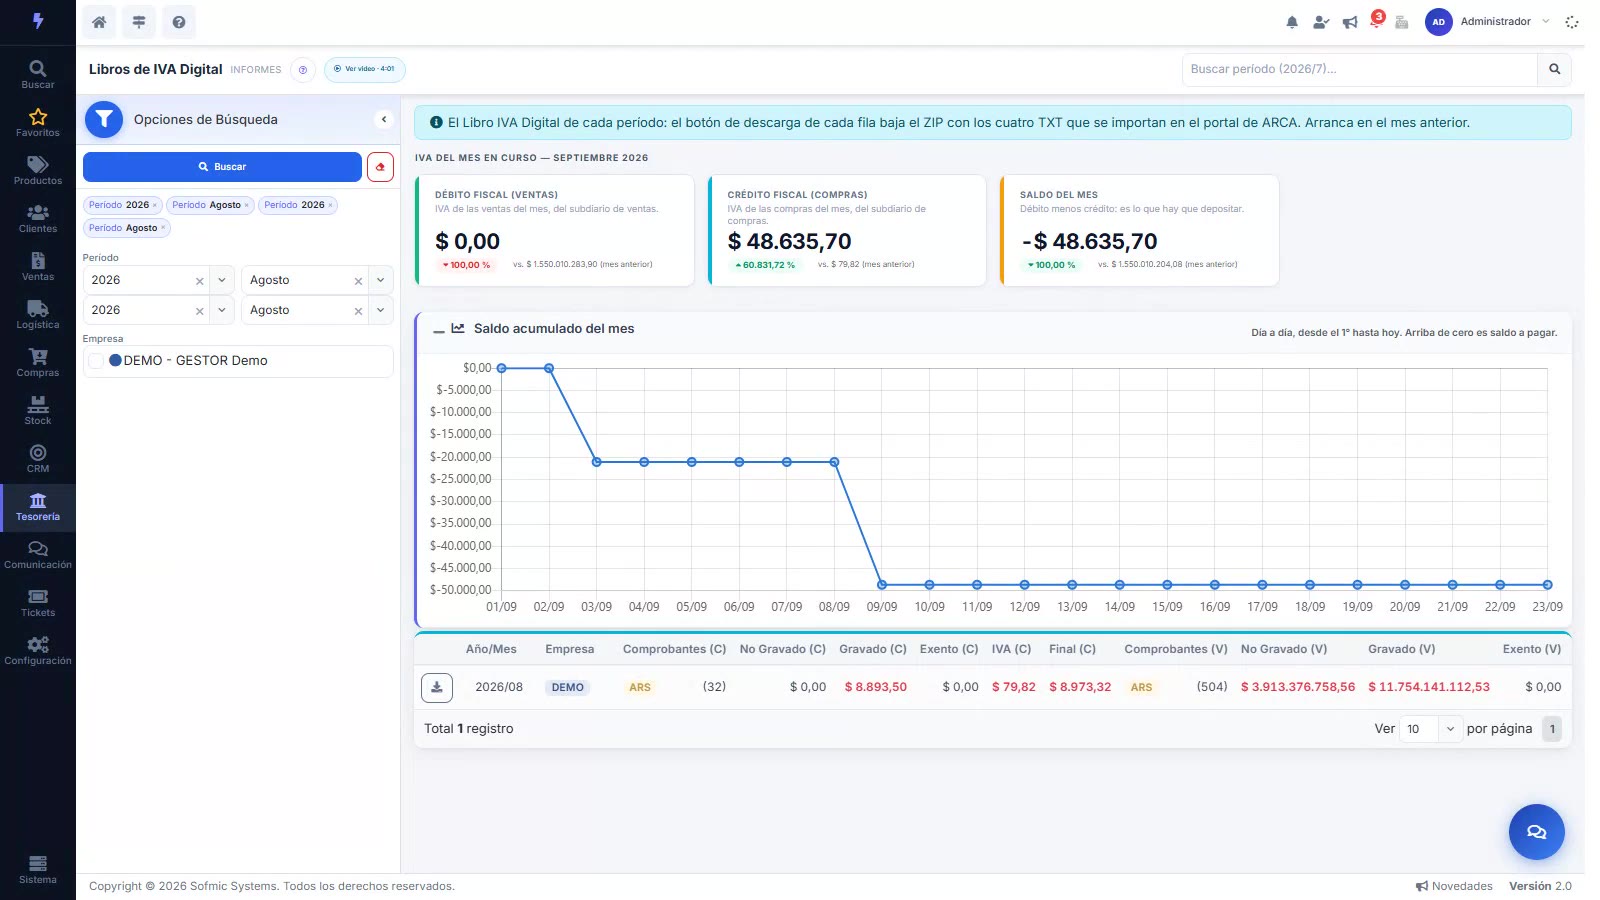Screen dimensions: 1600x900
Task: Click the help question mark icon
Action: pyautogui.click(x=179, y=22)
